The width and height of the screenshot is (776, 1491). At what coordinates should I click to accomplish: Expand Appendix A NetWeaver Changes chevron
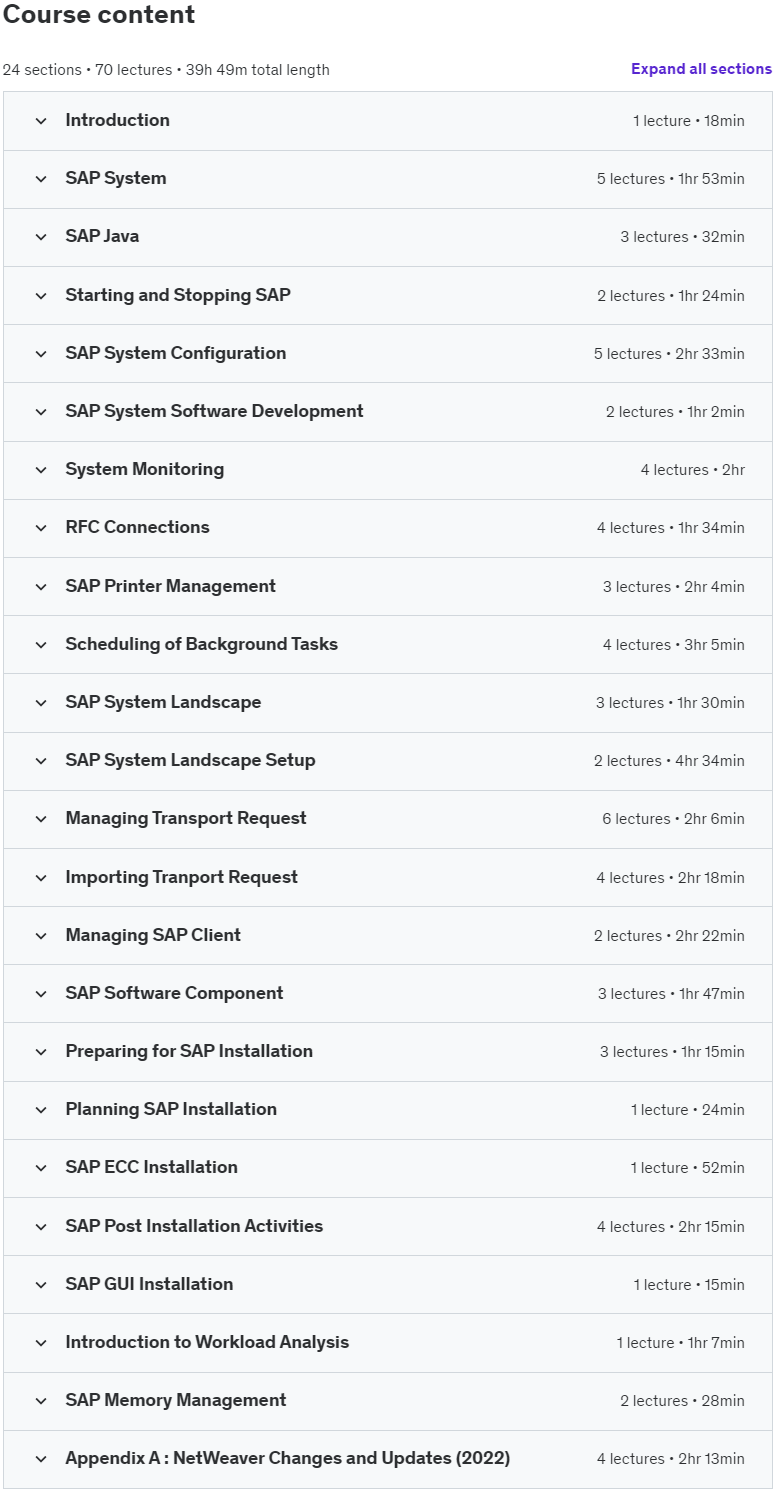[41, 1459]
